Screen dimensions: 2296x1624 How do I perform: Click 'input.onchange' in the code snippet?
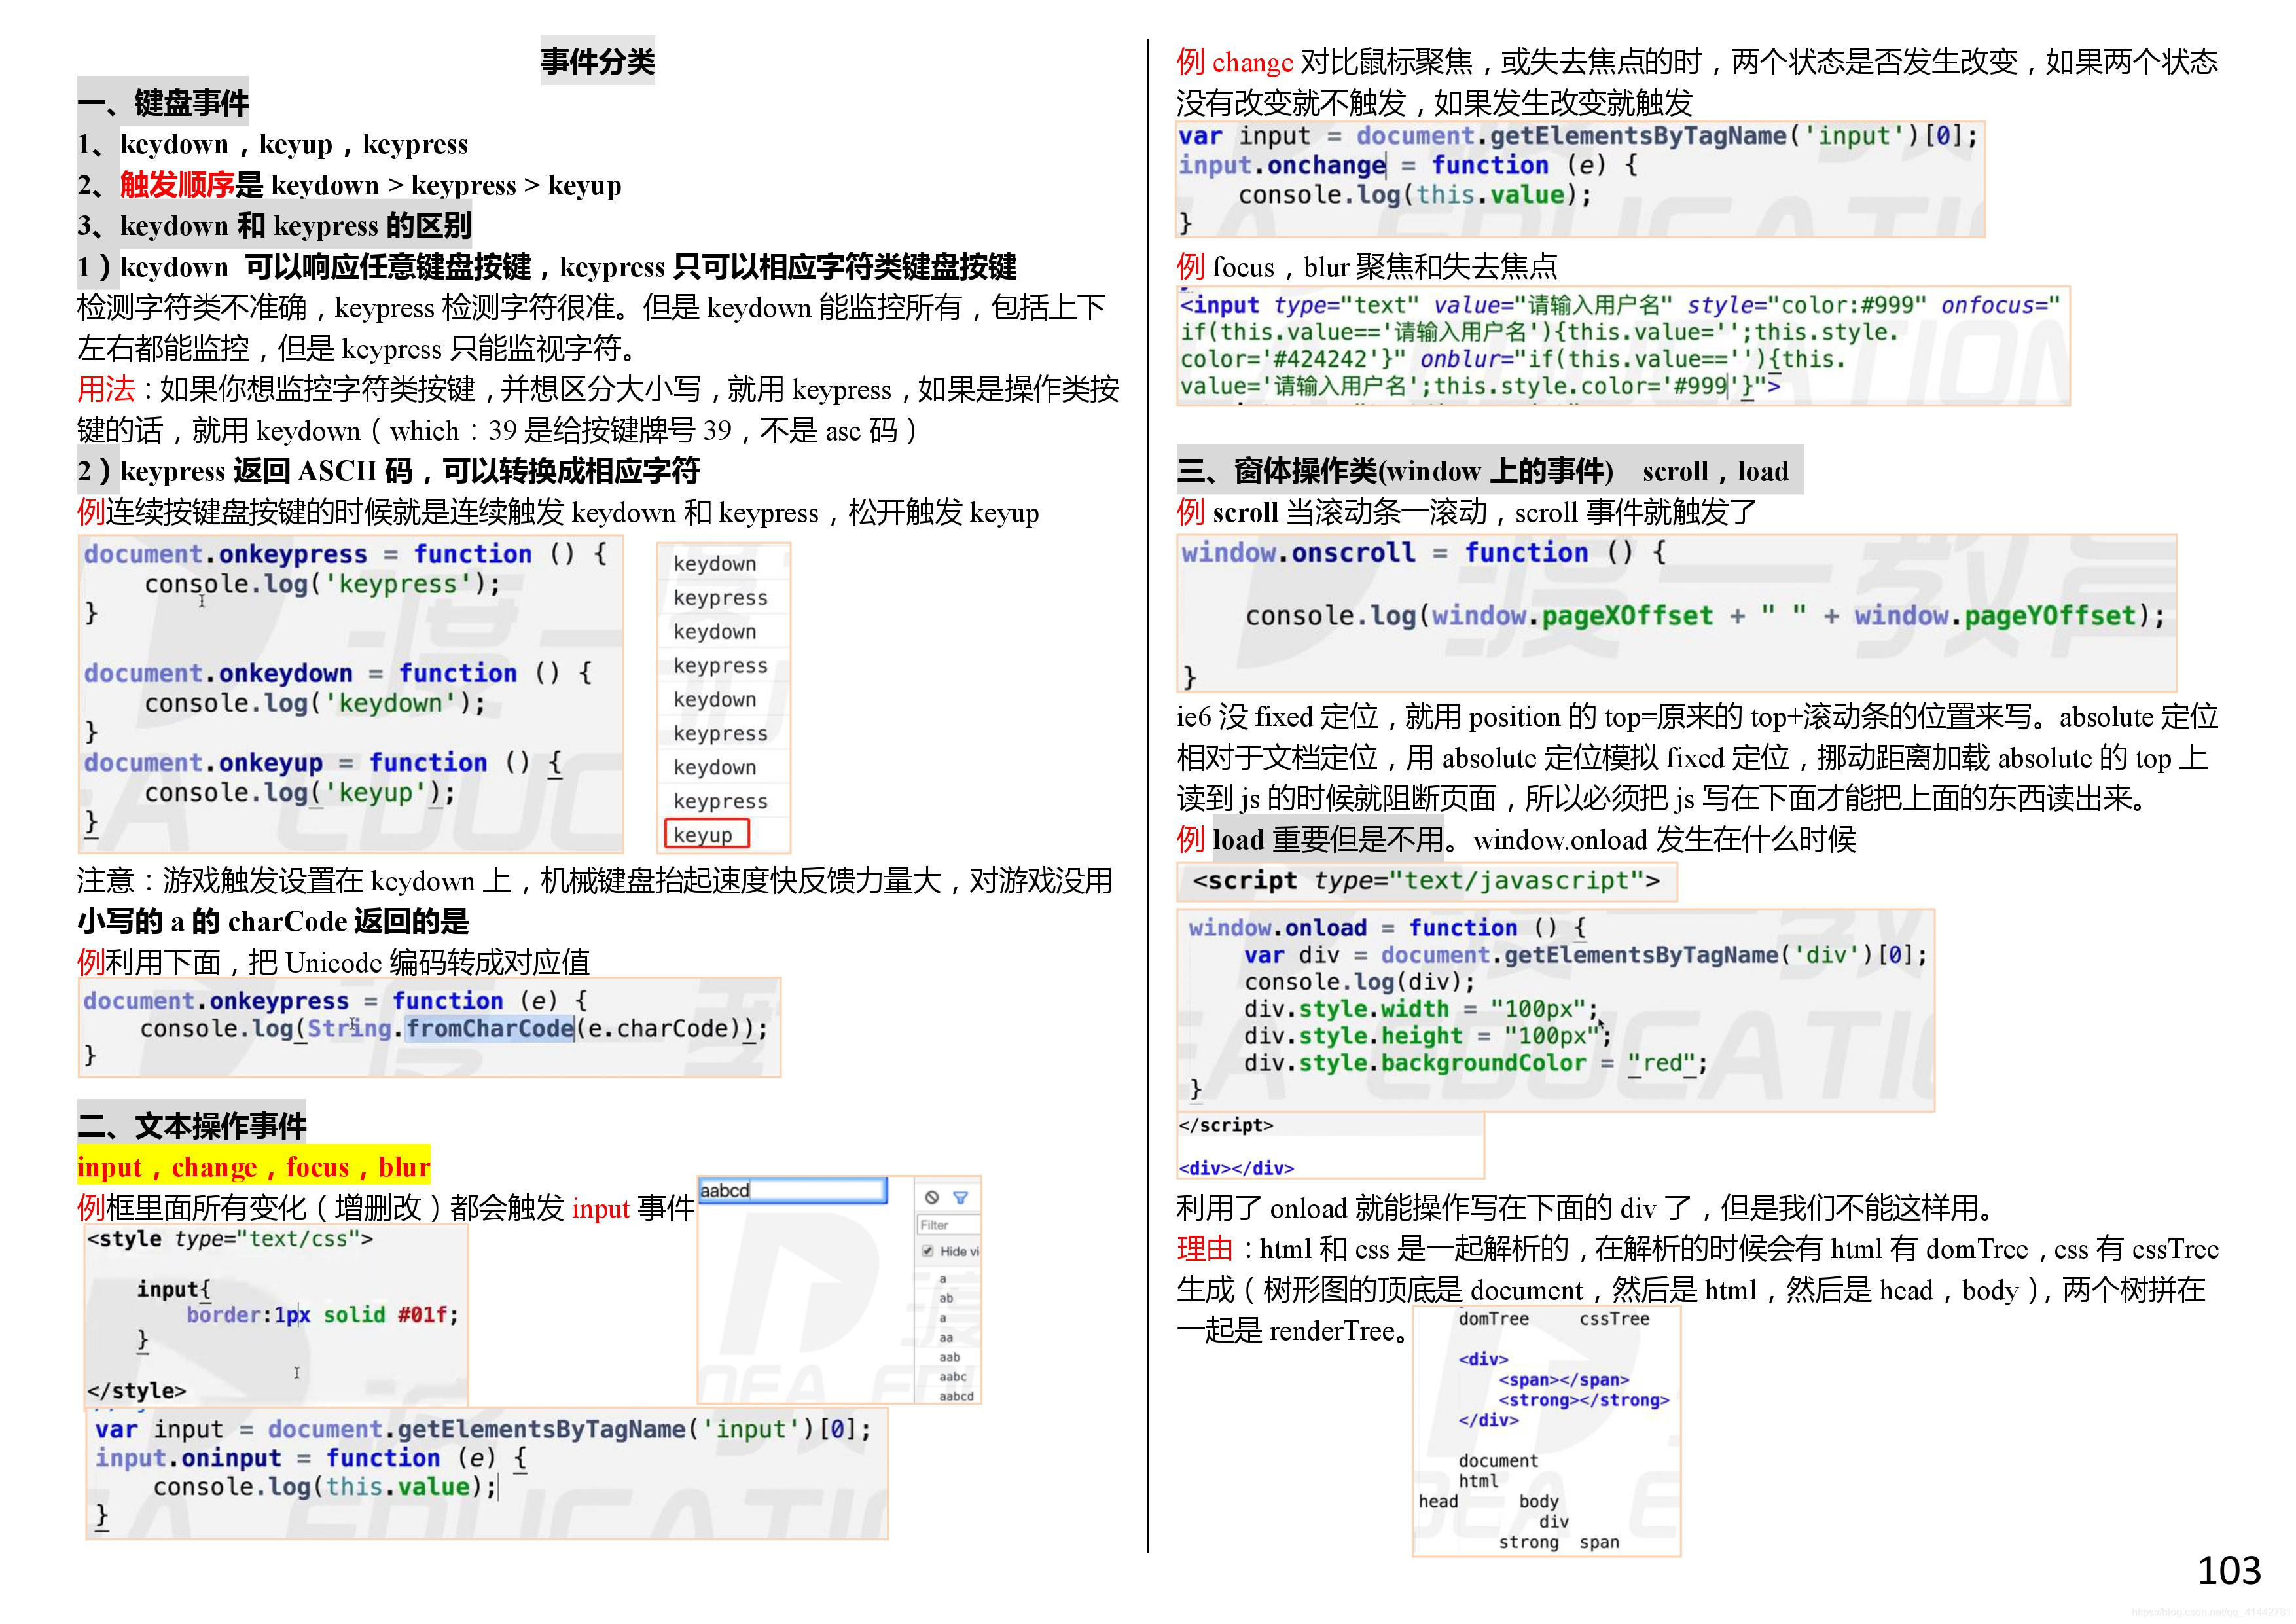[1281, 165]
